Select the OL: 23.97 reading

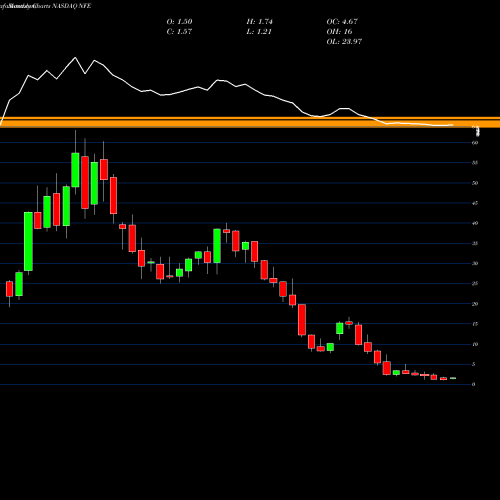tap(344, 42)
